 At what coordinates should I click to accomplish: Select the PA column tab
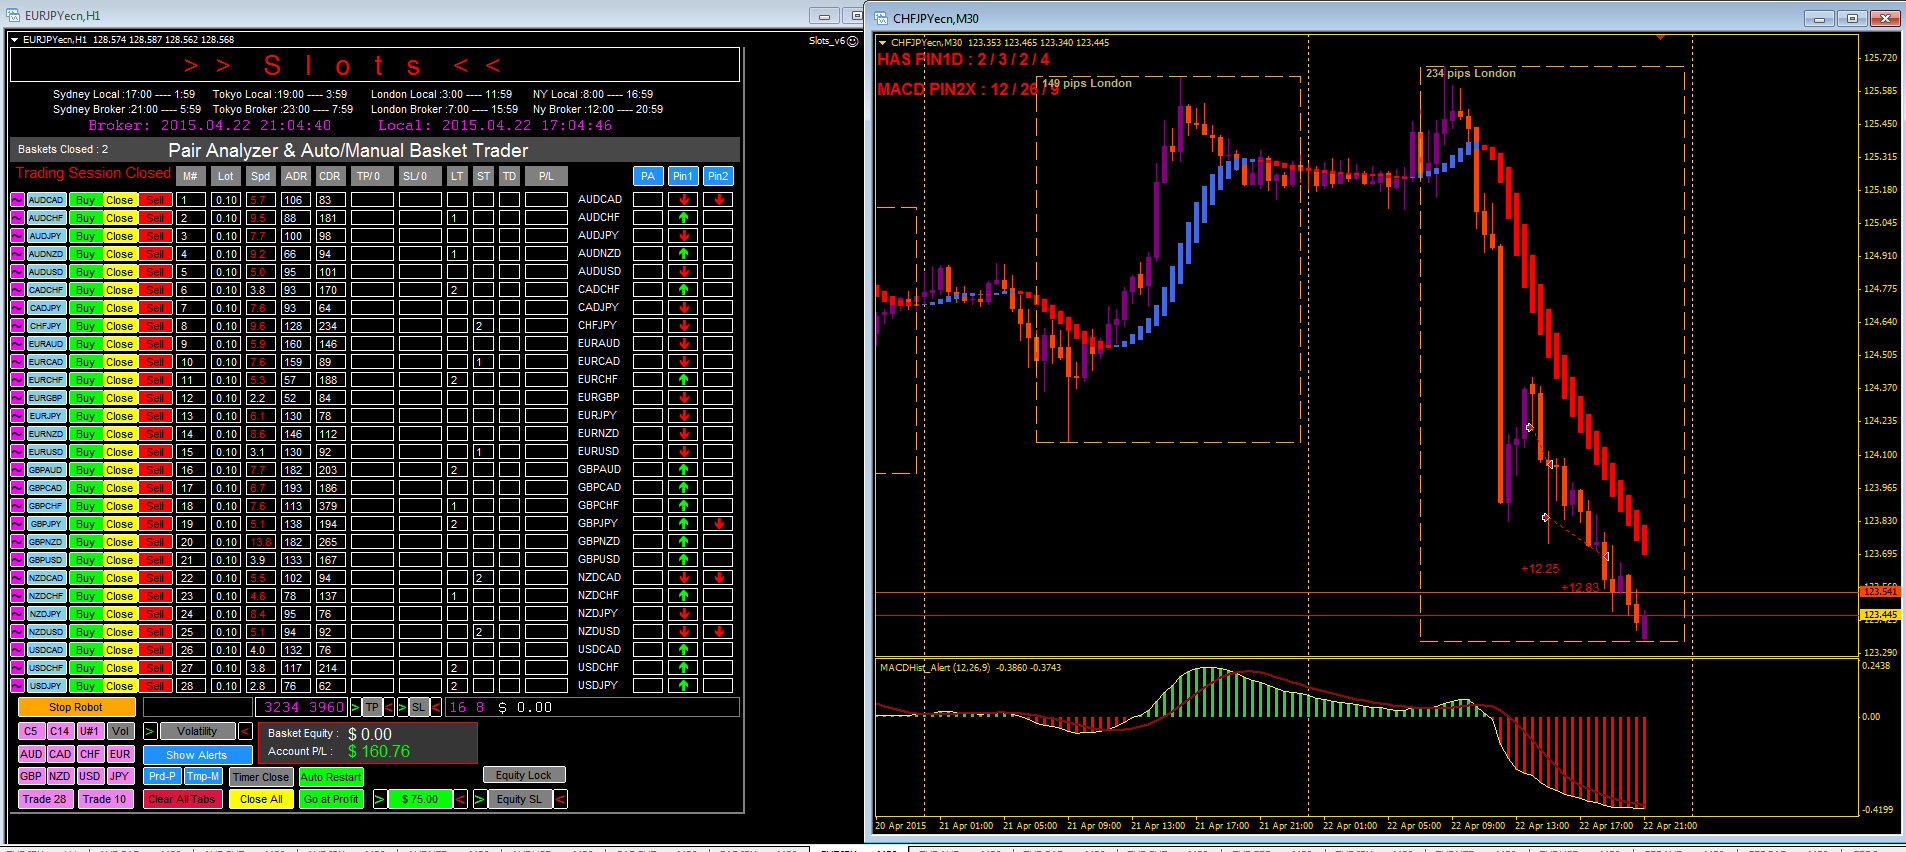(648, 176)
